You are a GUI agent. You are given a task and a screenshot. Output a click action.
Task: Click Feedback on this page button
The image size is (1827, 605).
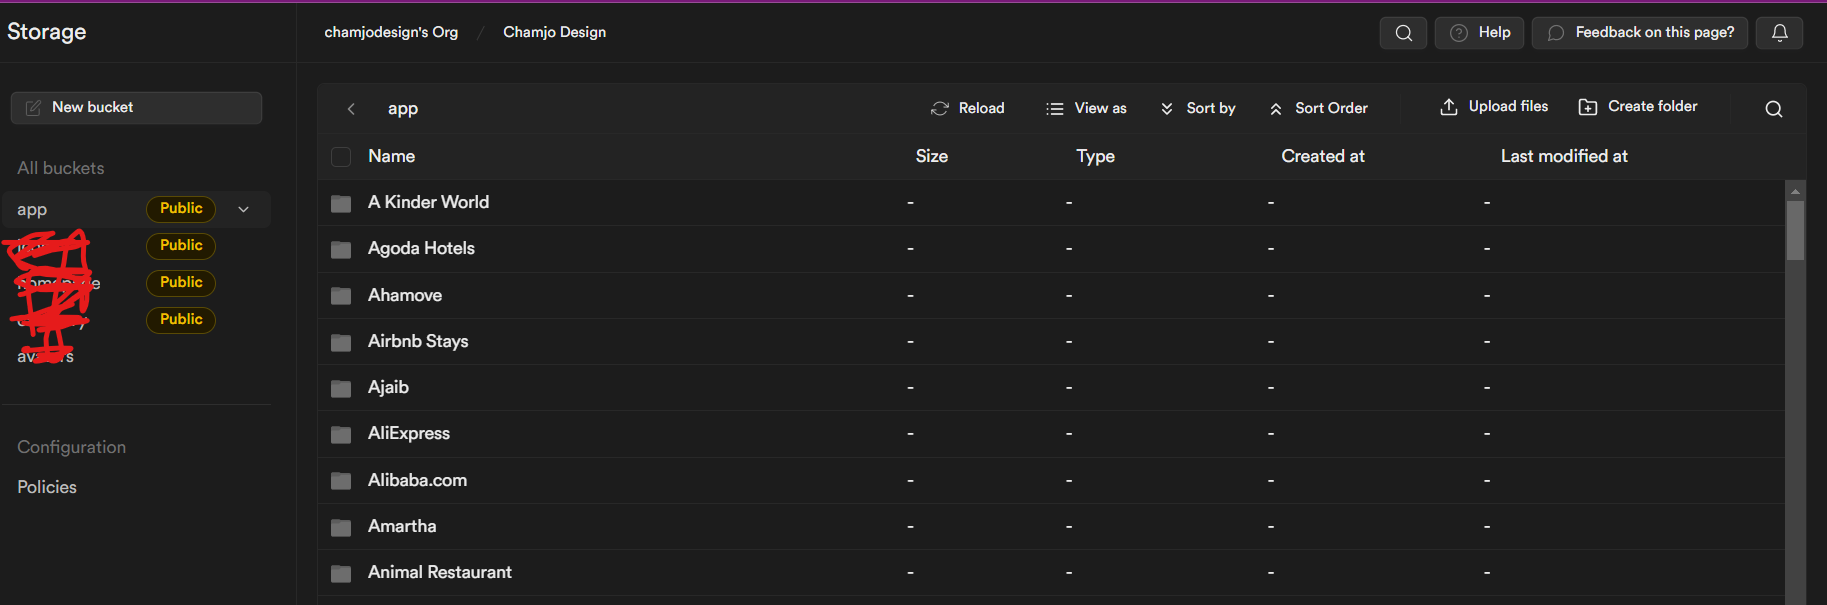click(x=1640, y=33)
